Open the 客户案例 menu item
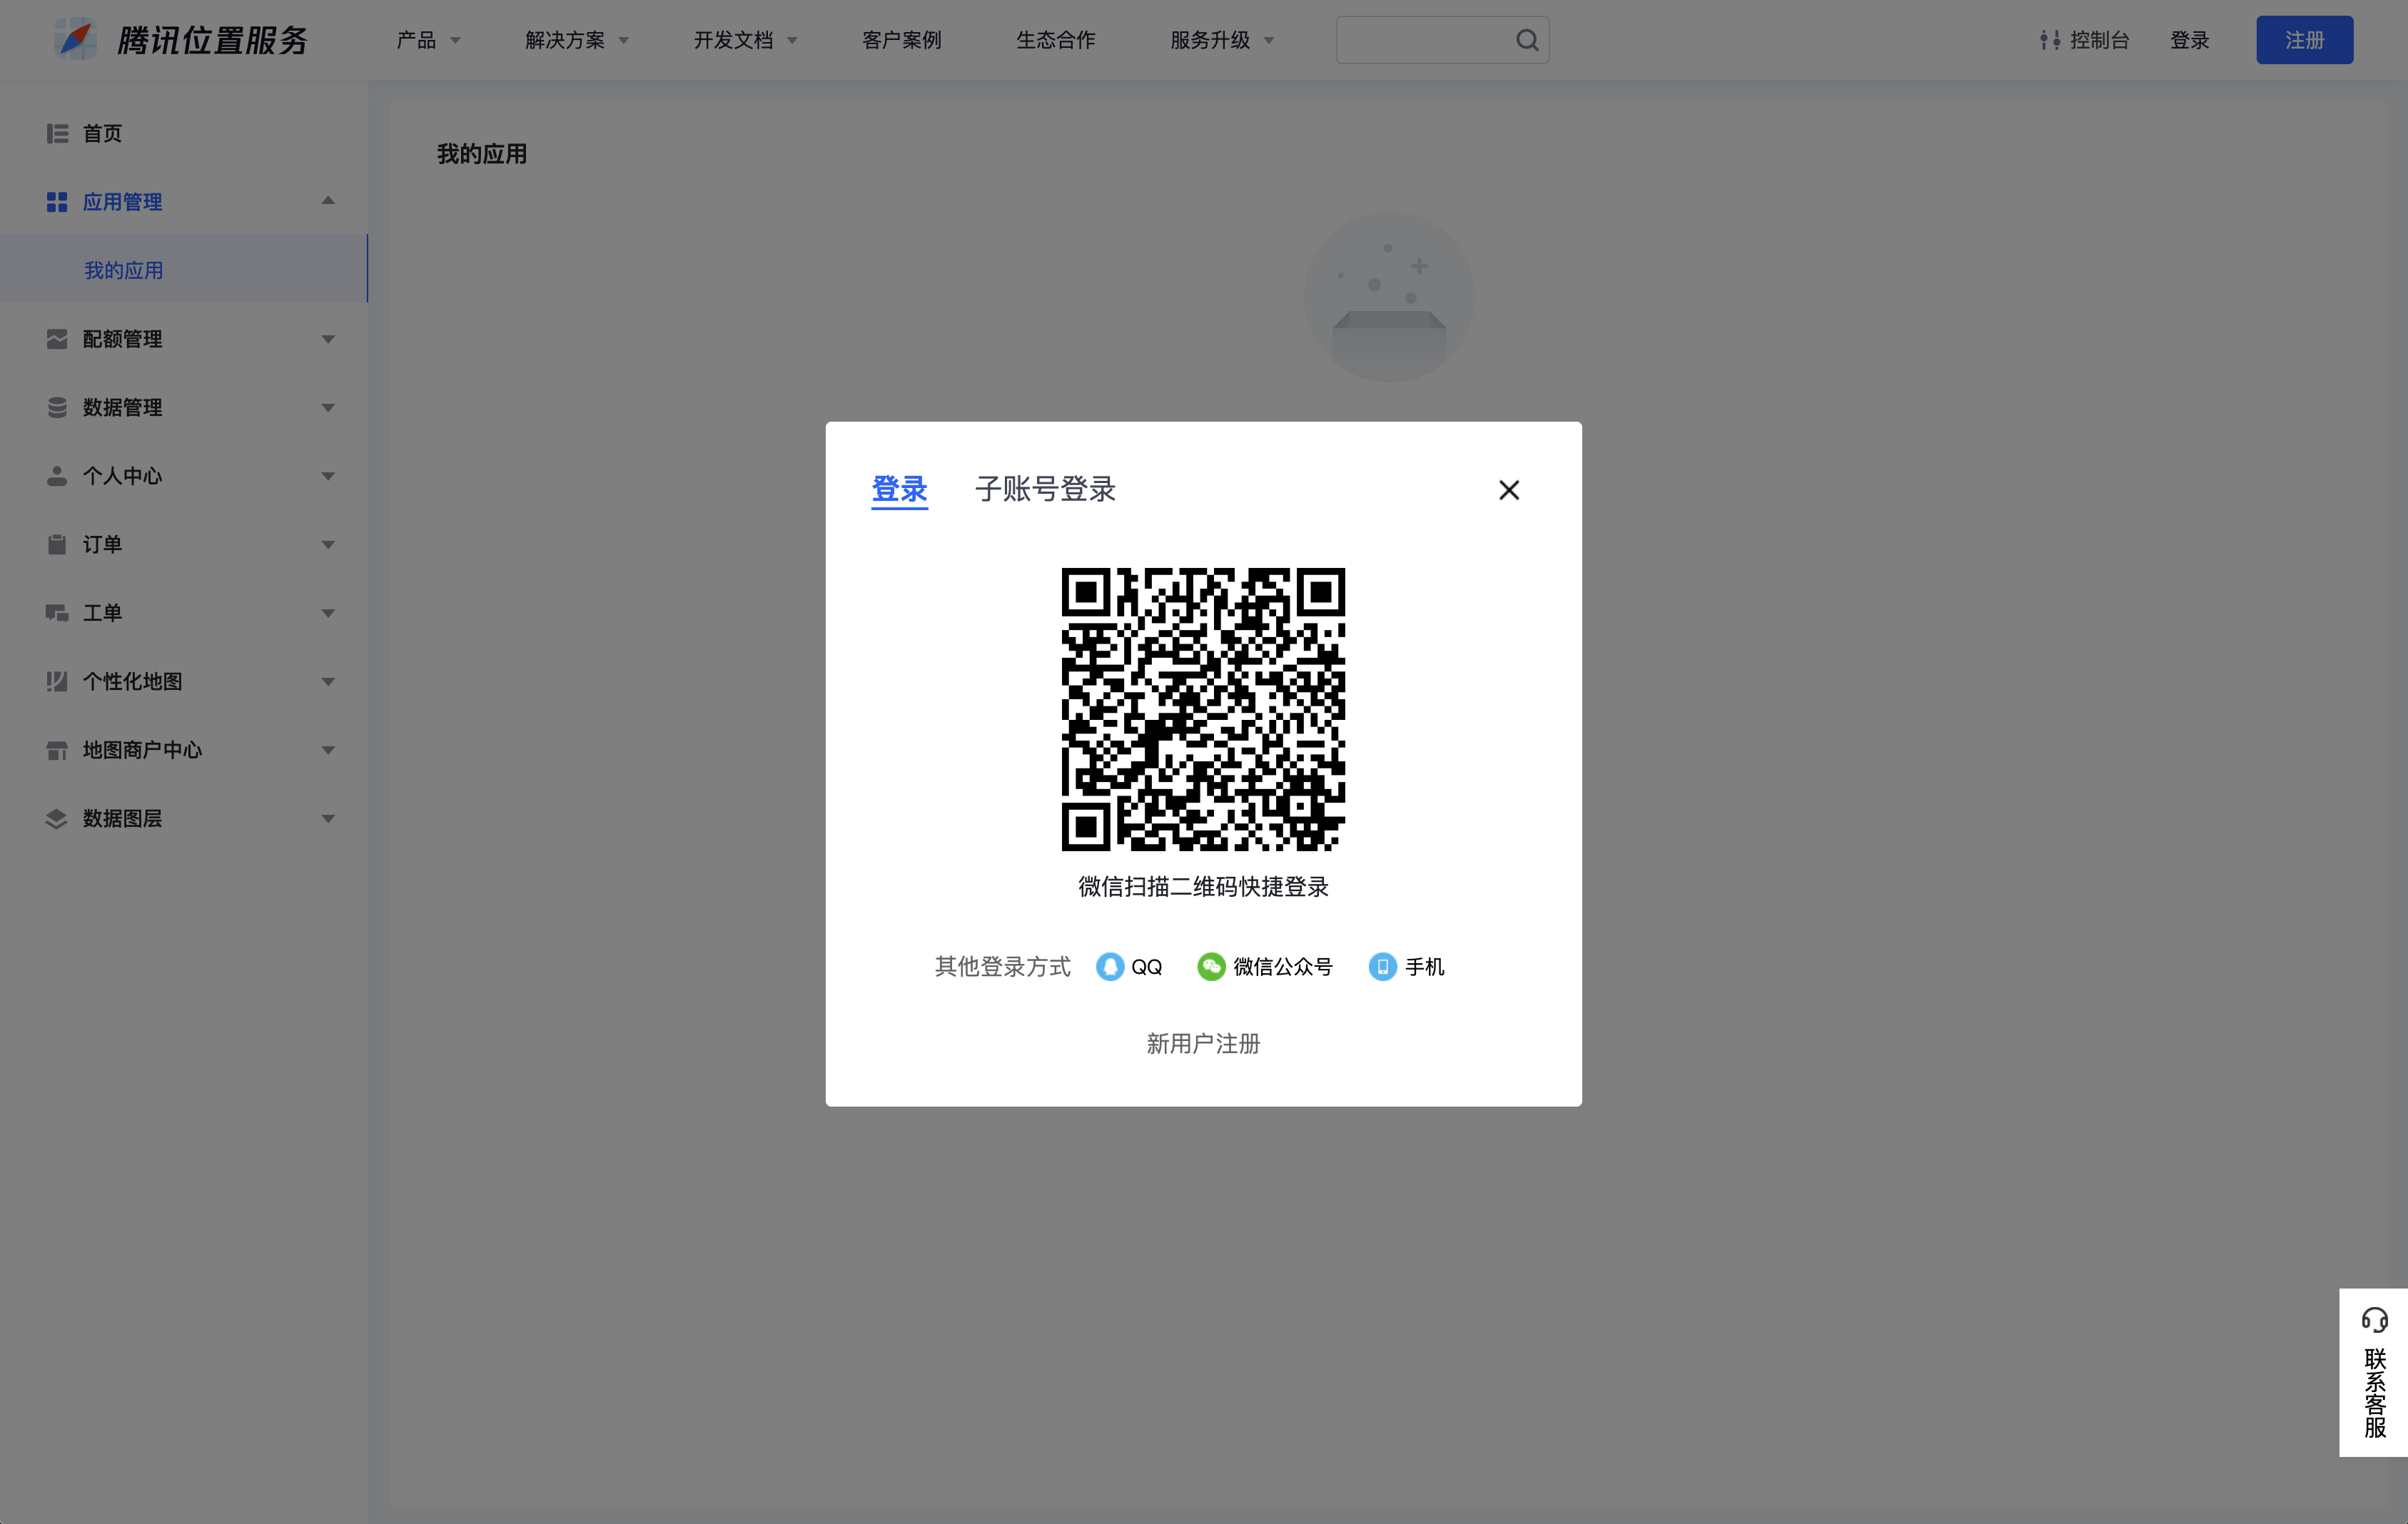The image size is (2408, 1524). [901, 40]
